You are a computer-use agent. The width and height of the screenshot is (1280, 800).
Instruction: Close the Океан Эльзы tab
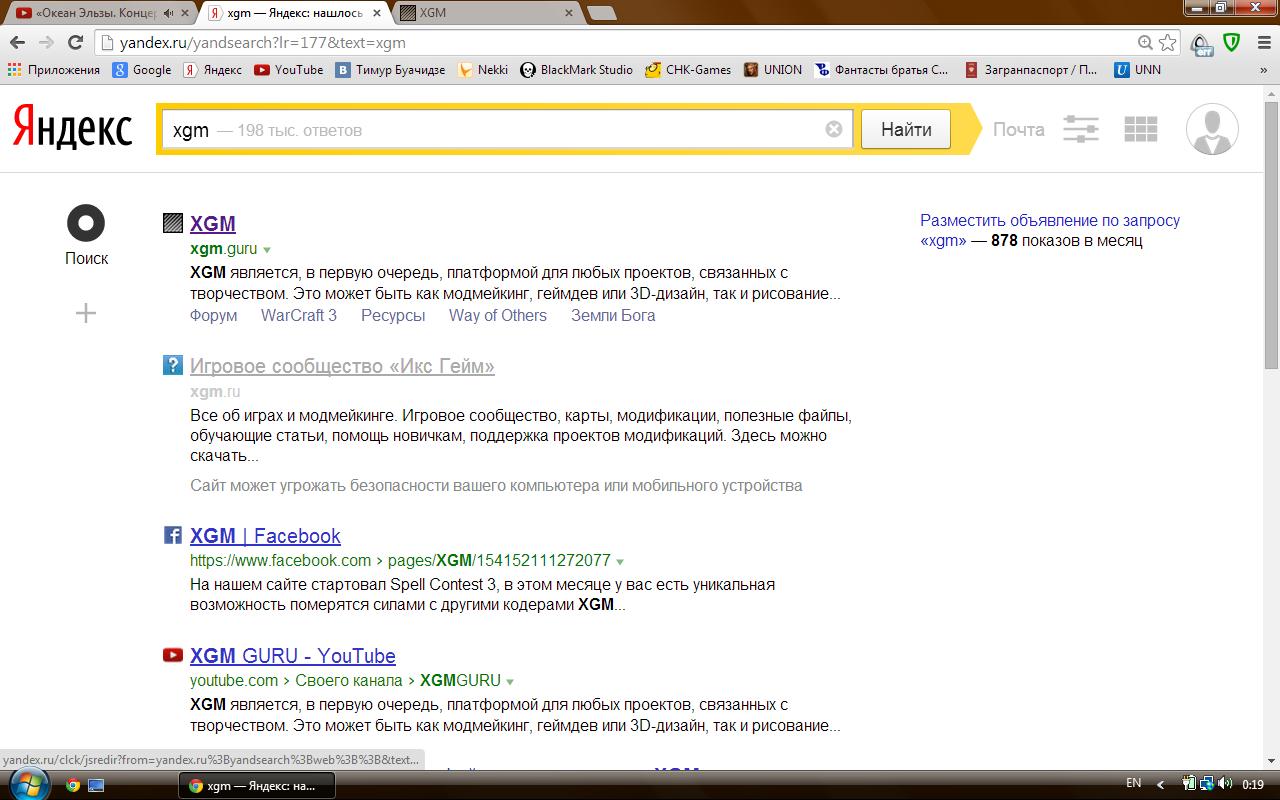point(187,14)
